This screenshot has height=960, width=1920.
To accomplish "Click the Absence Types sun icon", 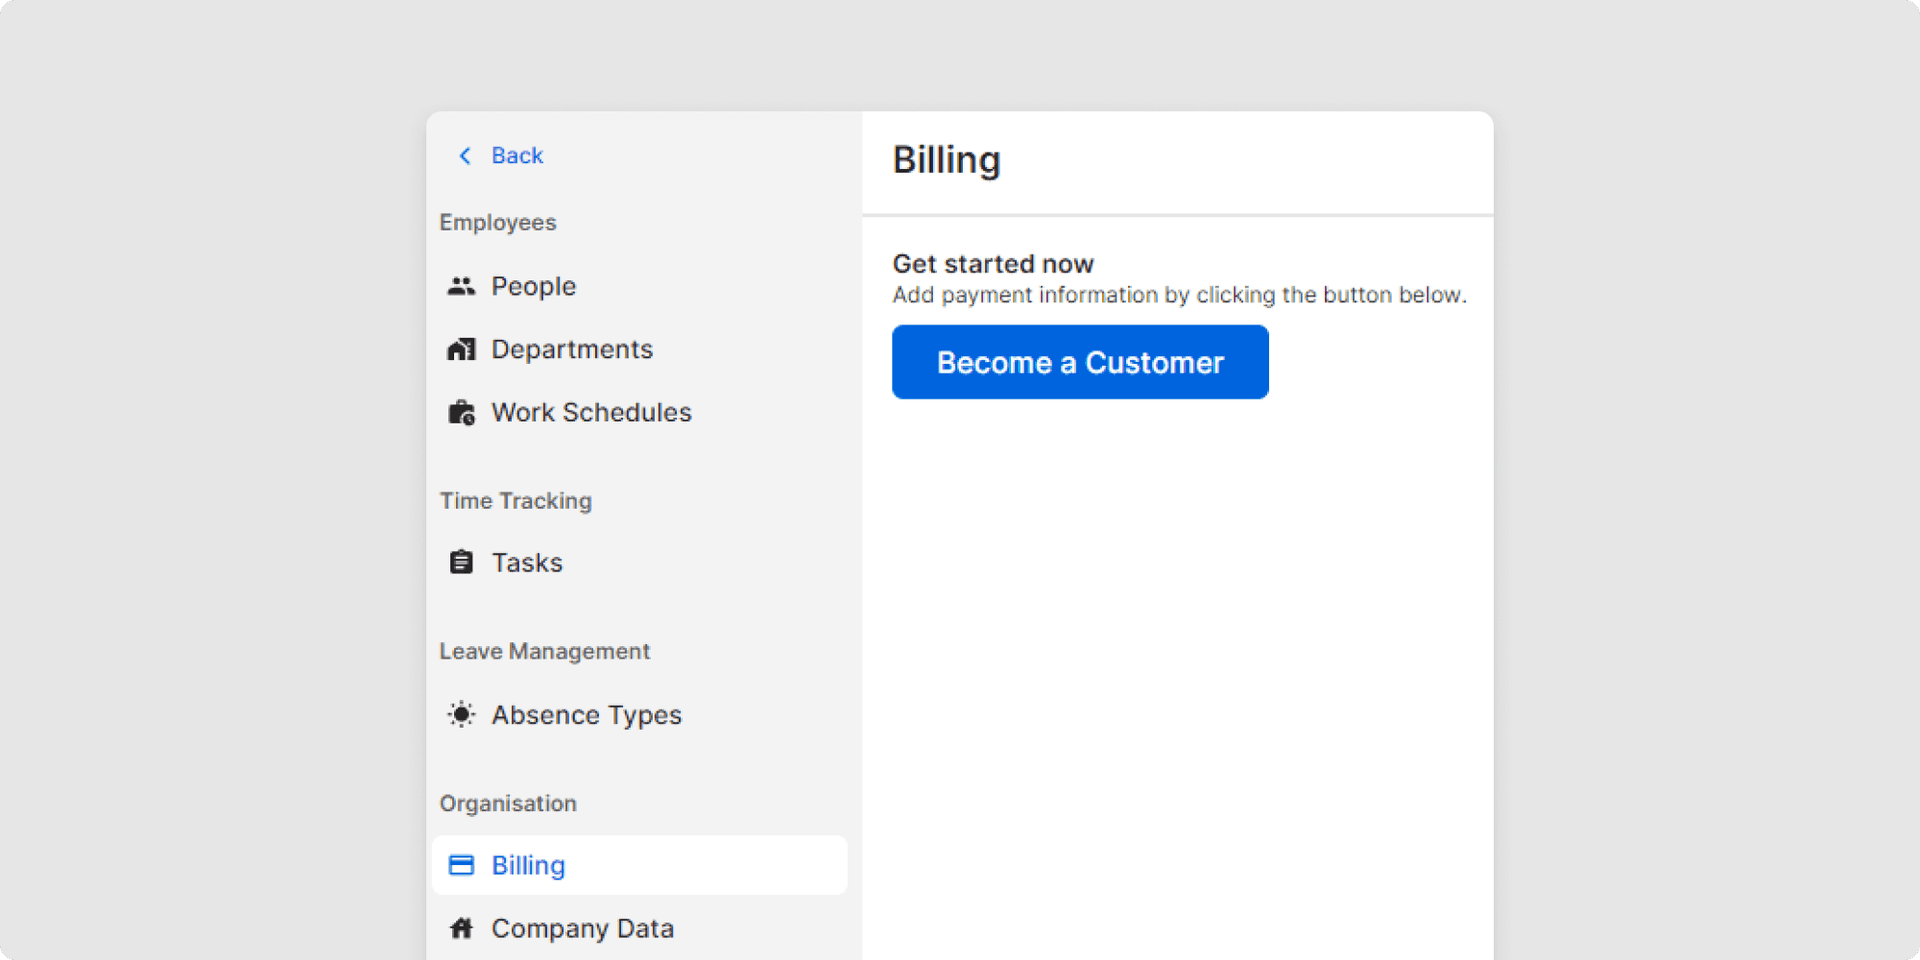I will pos(461,715).
